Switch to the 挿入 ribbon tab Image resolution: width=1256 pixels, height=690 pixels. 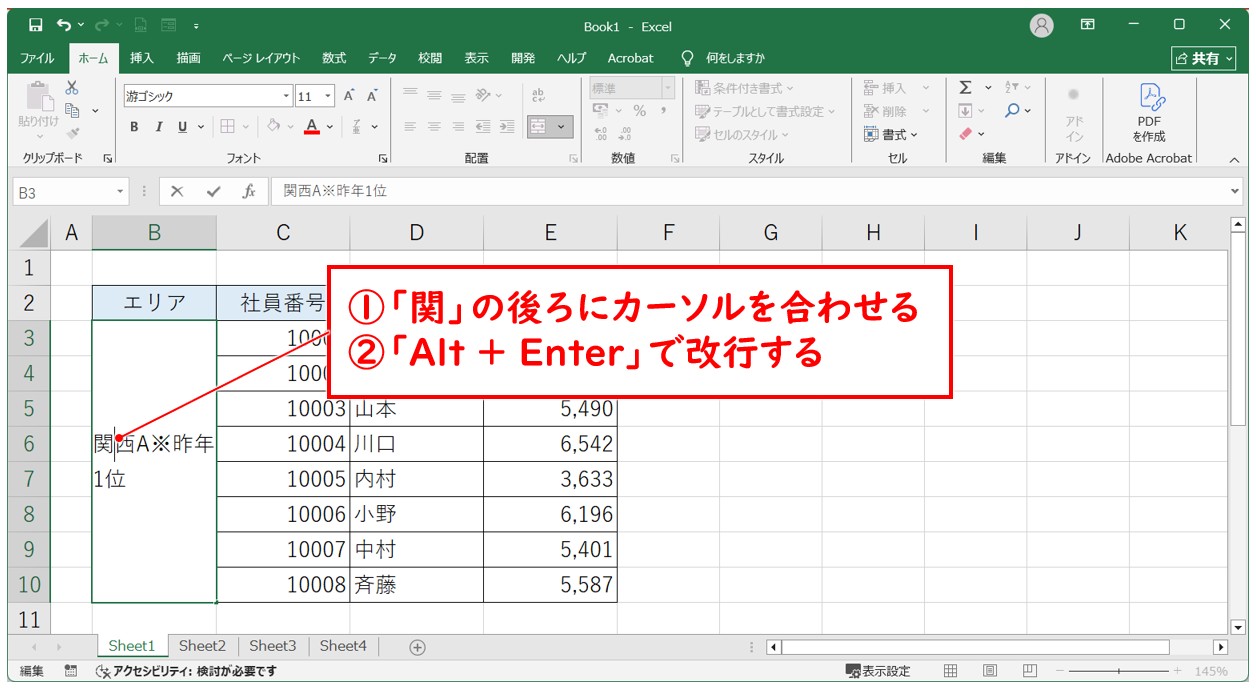(x=142, y=58)
